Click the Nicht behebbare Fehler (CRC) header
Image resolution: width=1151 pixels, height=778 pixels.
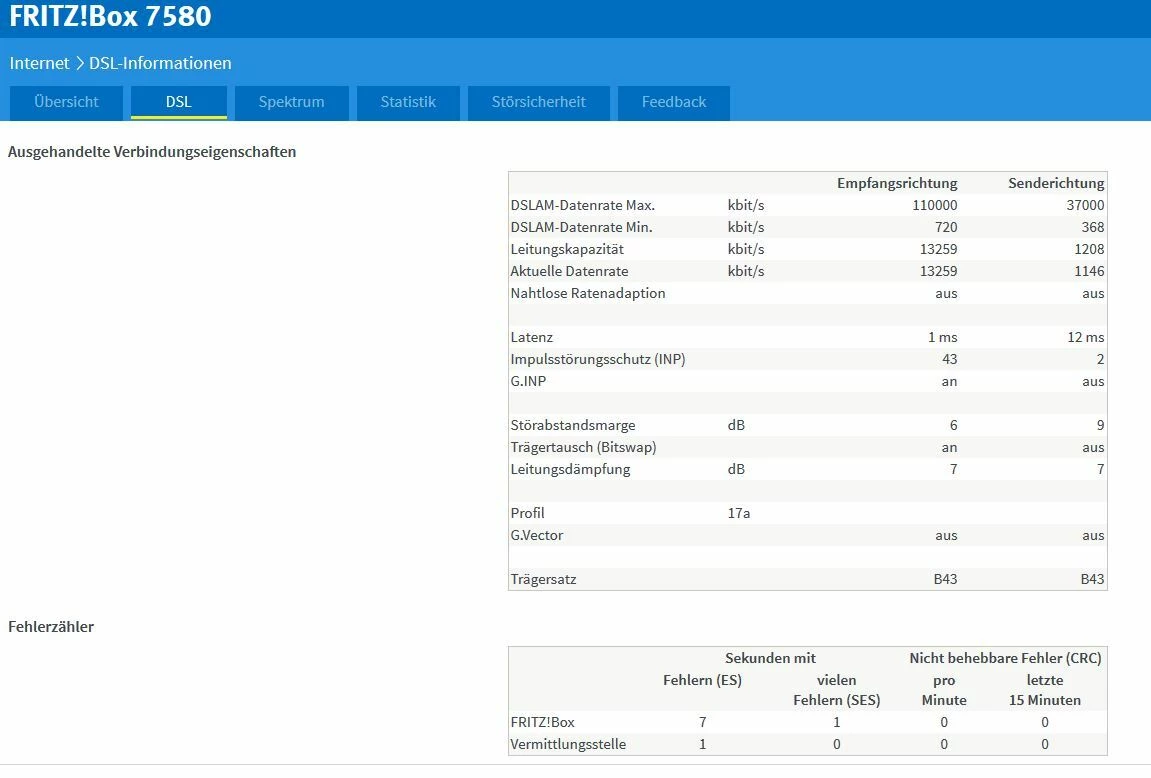(x=1004, y=658)
